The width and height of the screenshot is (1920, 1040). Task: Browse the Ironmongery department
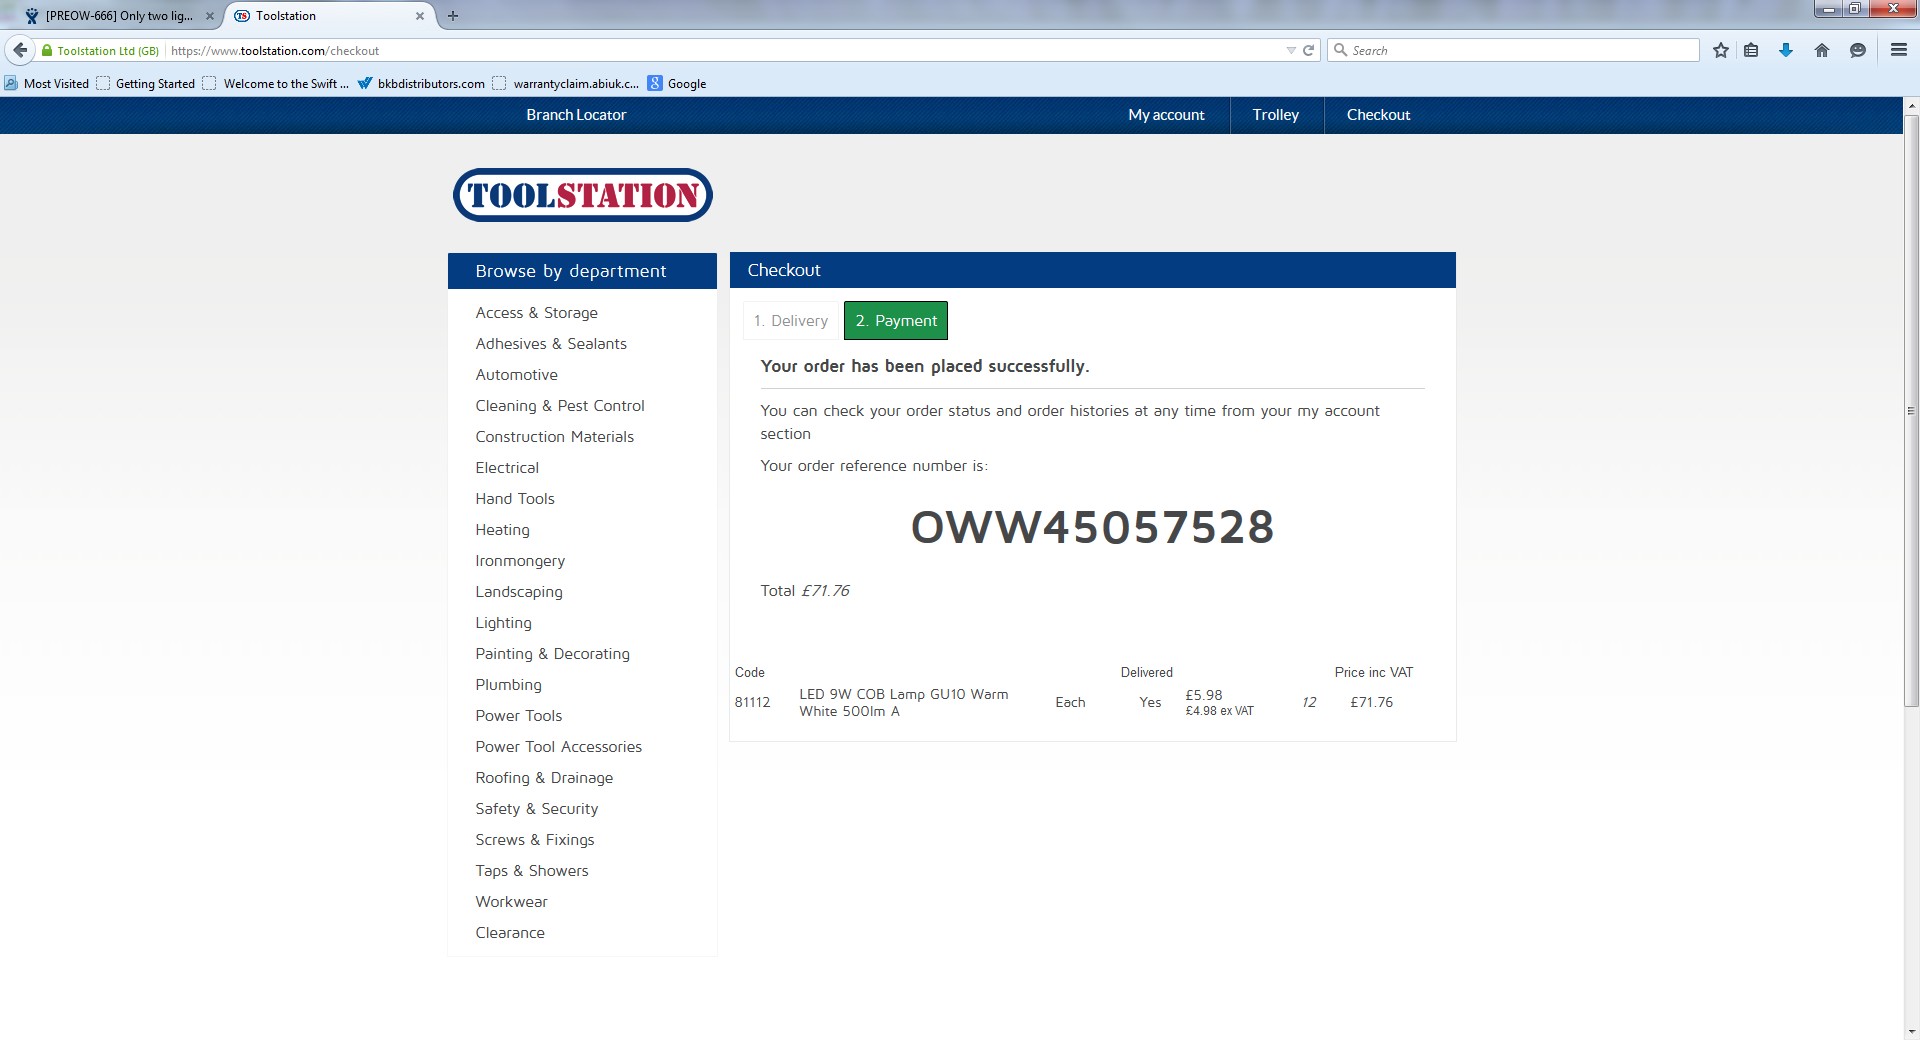pyautogui.click(x=520, y=561)
